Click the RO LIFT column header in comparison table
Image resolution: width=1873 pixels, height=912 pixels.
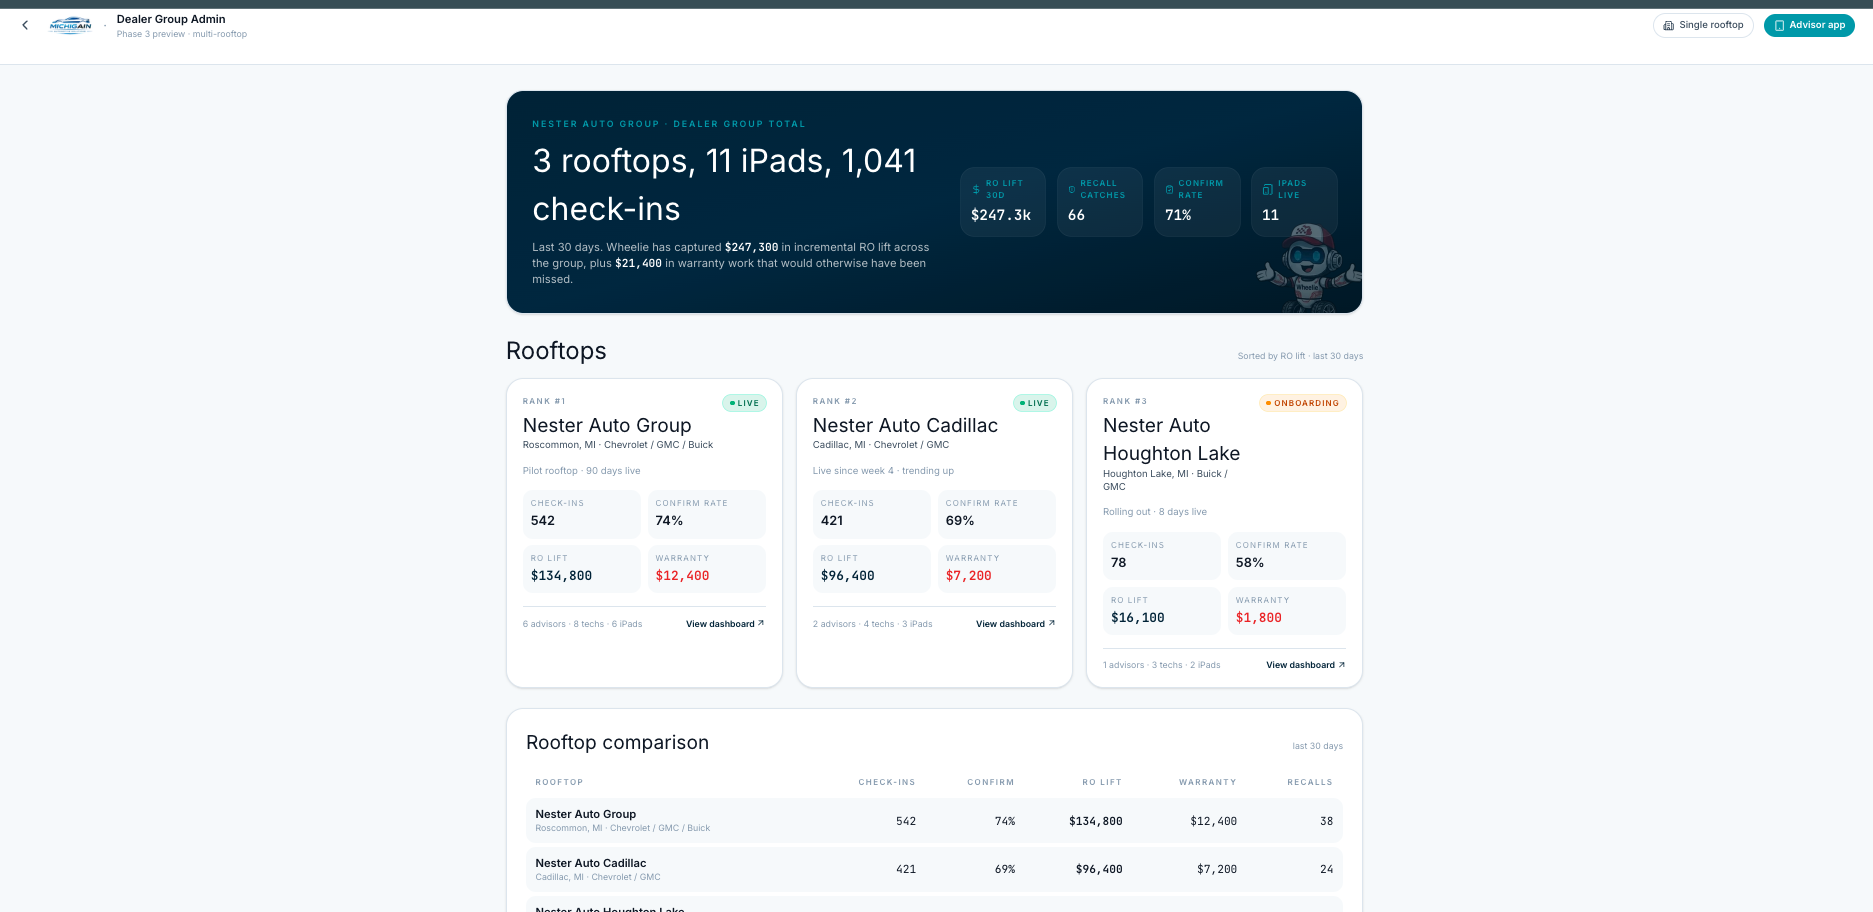(x=1102, y=782)
